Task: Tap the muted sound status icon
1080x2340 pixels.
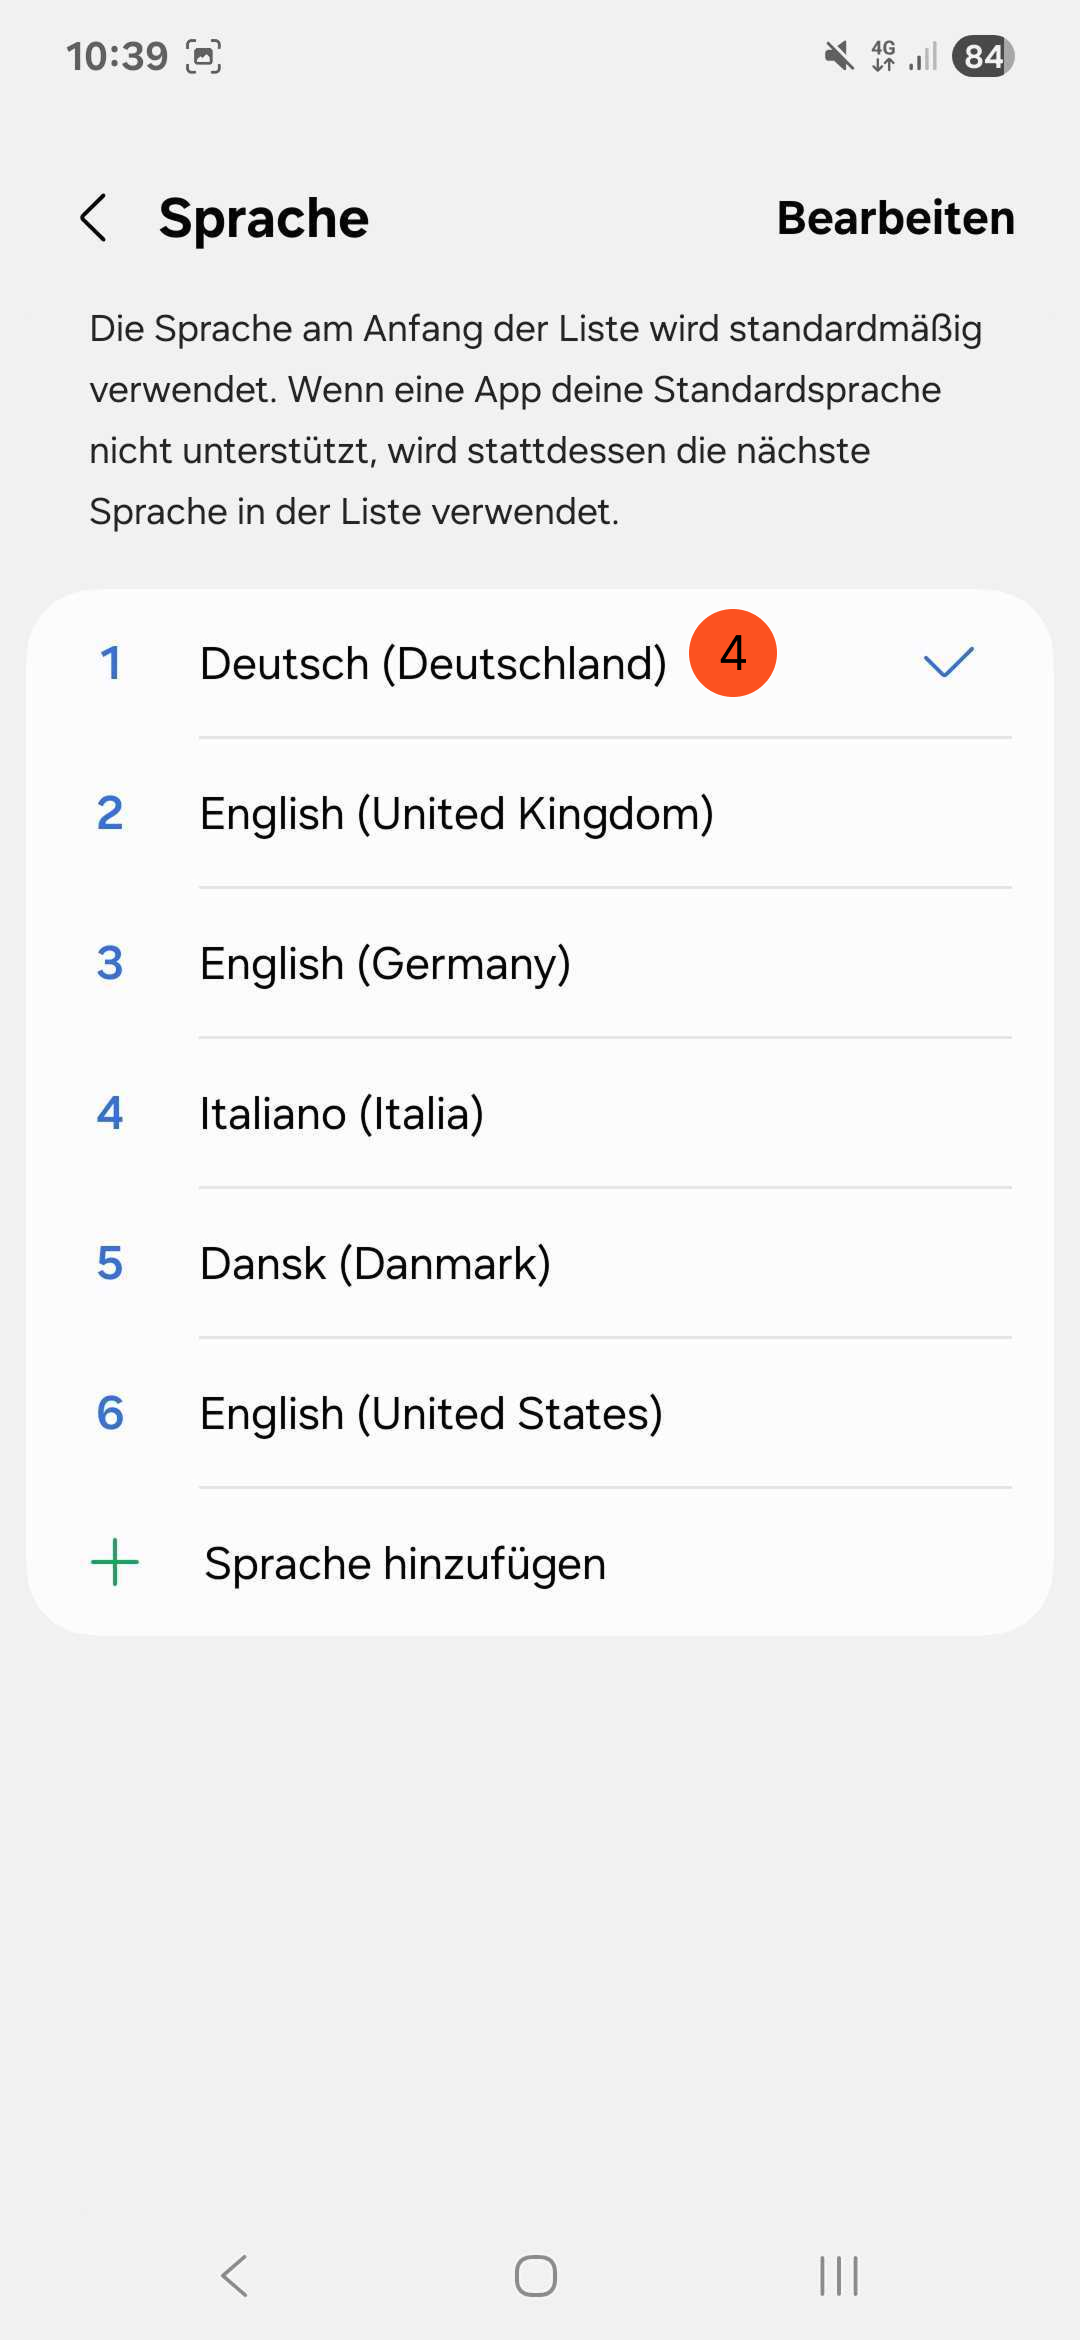Action: (839, 56)
